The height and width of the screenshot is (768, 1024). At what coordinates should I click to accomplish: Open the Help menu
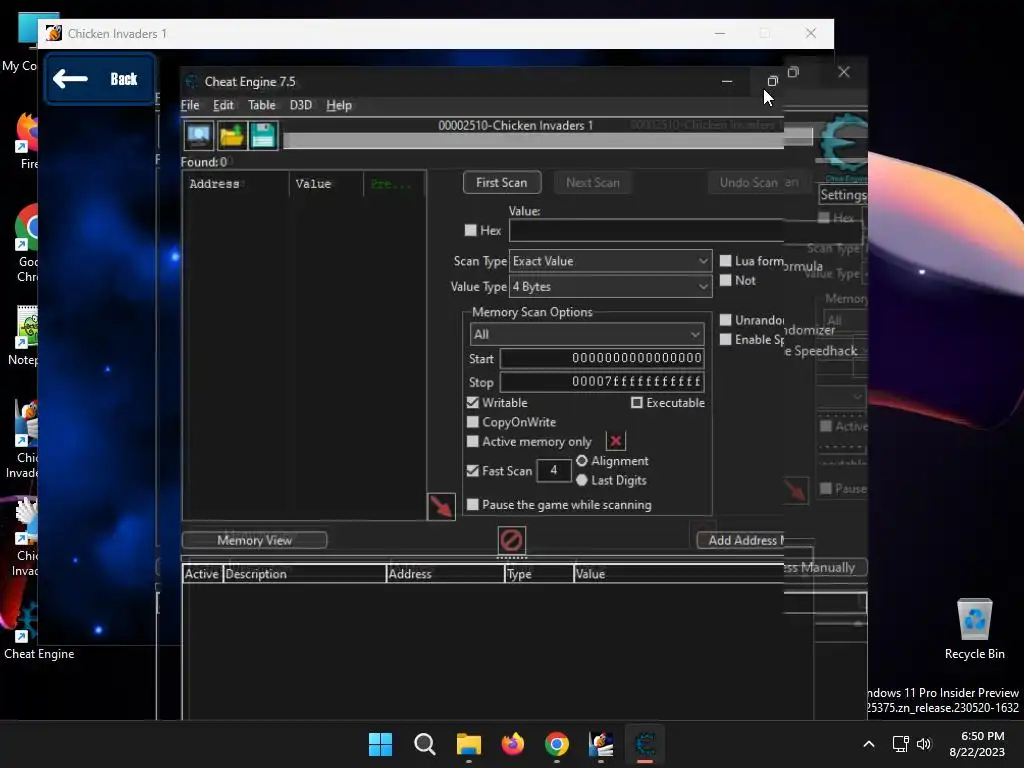click(x=339, y=105)
